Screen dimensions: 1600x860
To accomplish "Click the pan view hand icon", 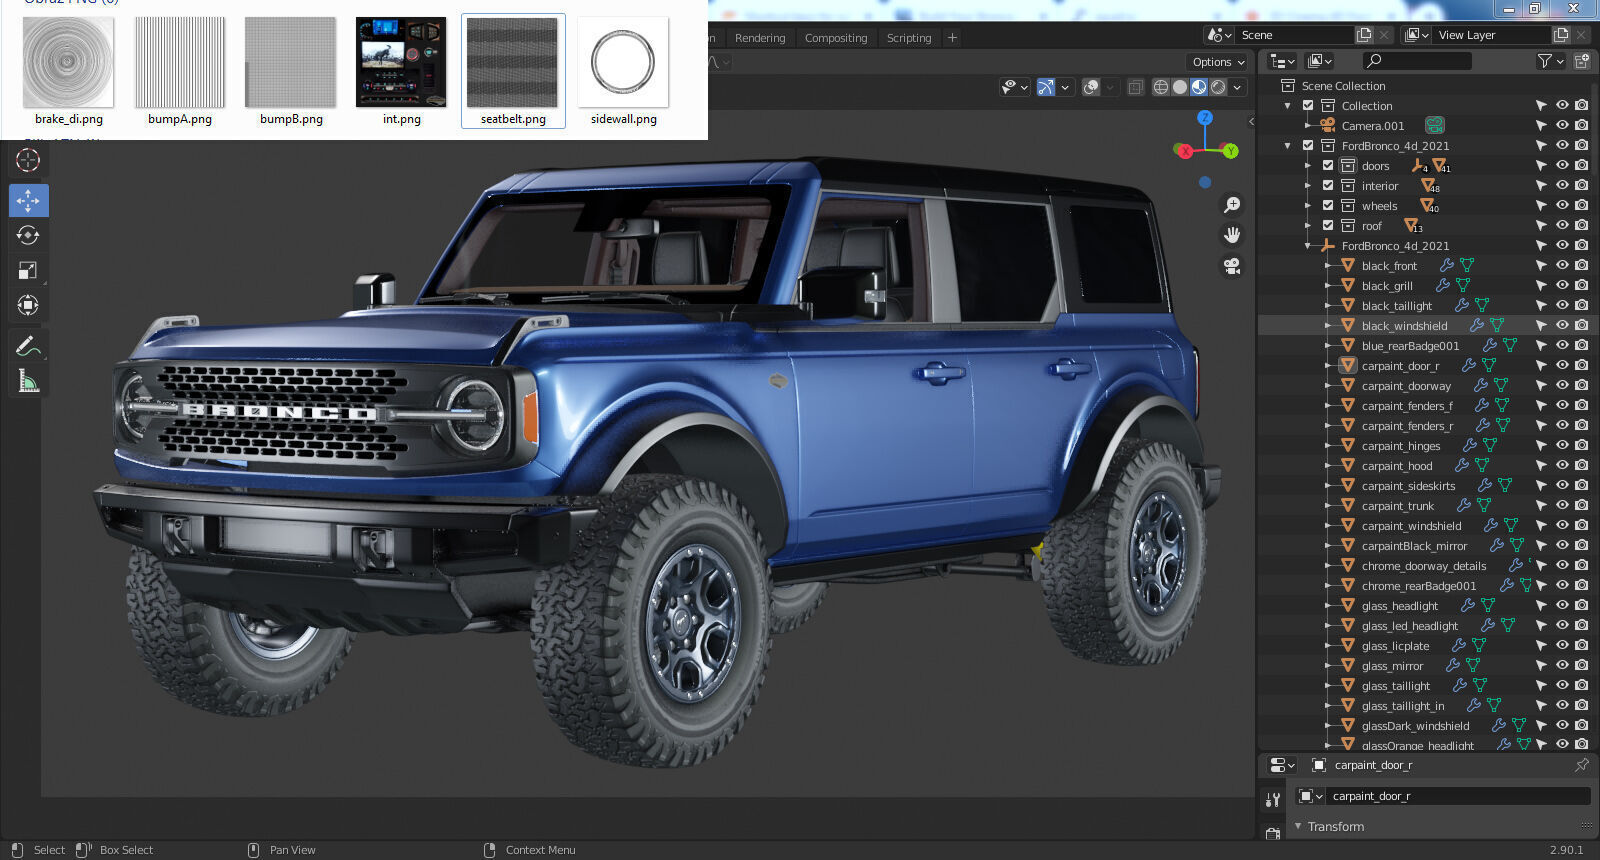I will coord(1232,235).
